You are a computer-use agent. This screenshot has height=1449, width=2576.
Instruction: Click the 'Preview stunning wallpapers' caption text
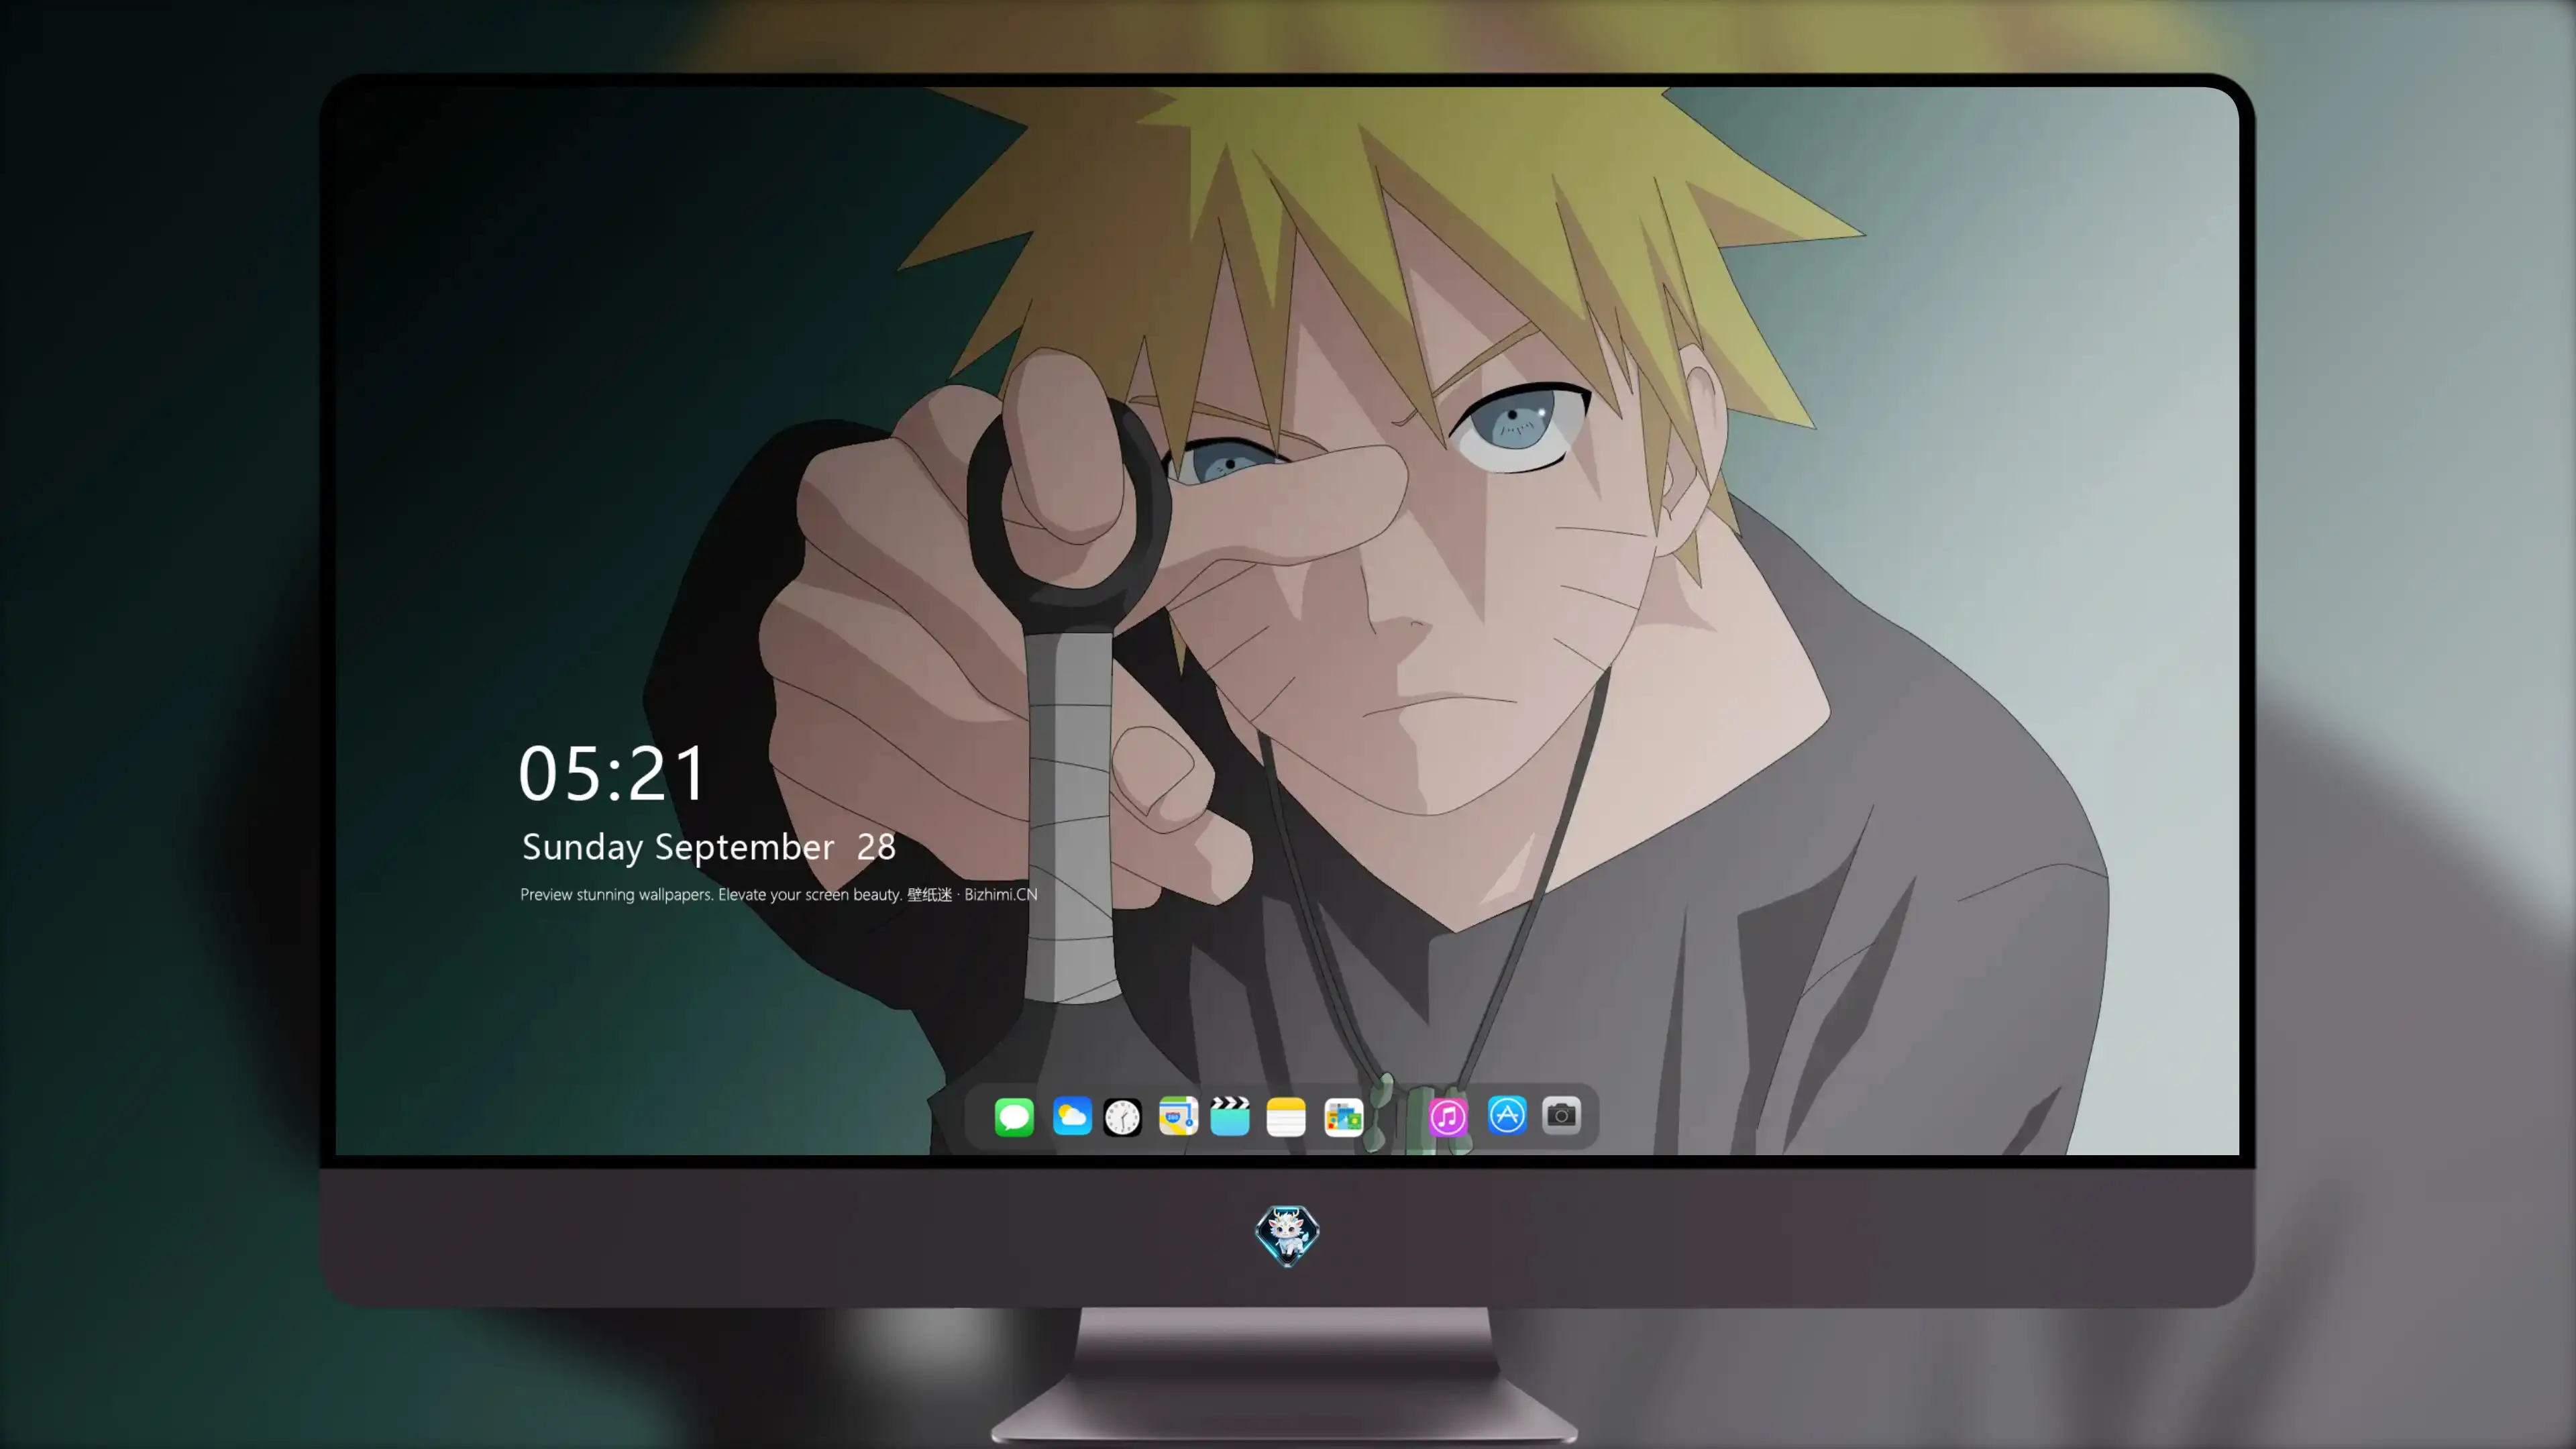pos(778,894)
